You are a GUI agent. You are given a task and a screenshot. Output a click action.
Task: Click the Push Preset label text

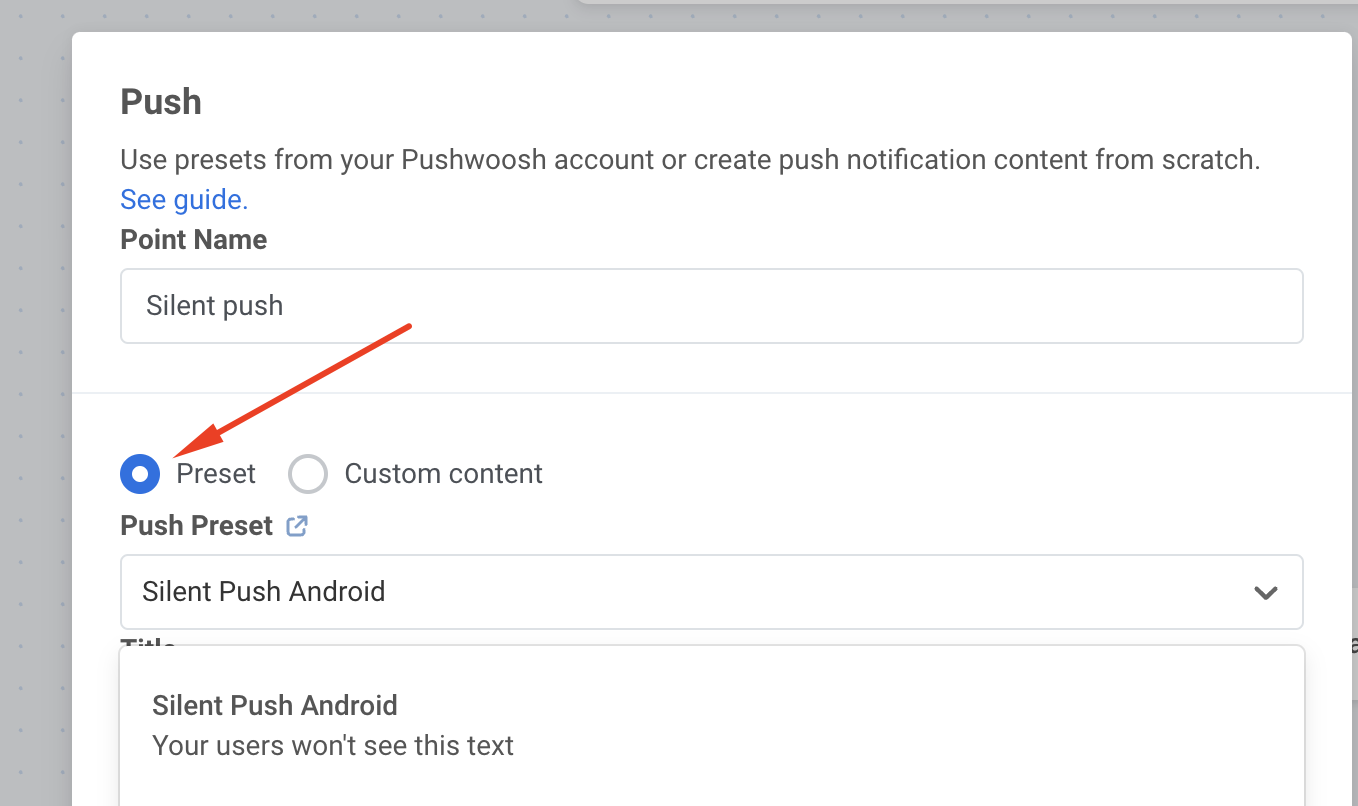pos(196,526)
